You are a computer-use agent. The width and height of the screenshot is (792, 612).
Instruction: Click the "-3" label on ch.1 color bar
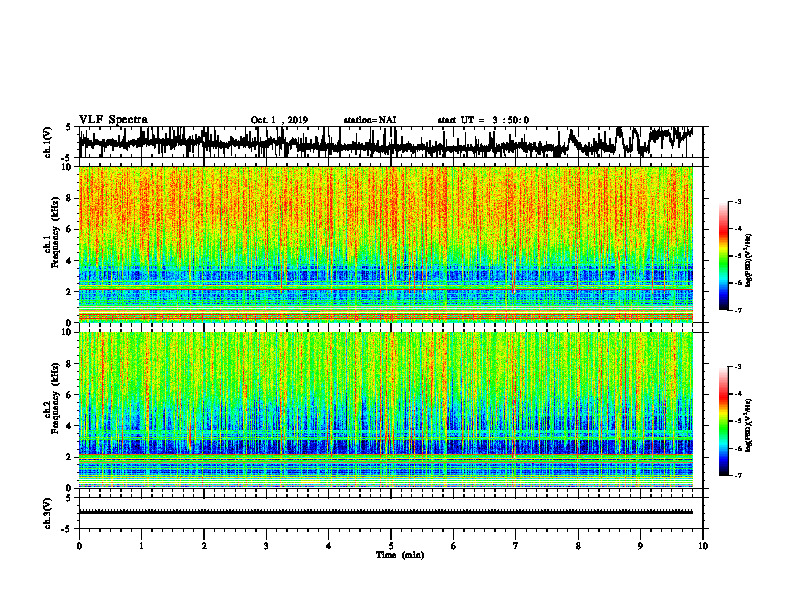(738, 202)
